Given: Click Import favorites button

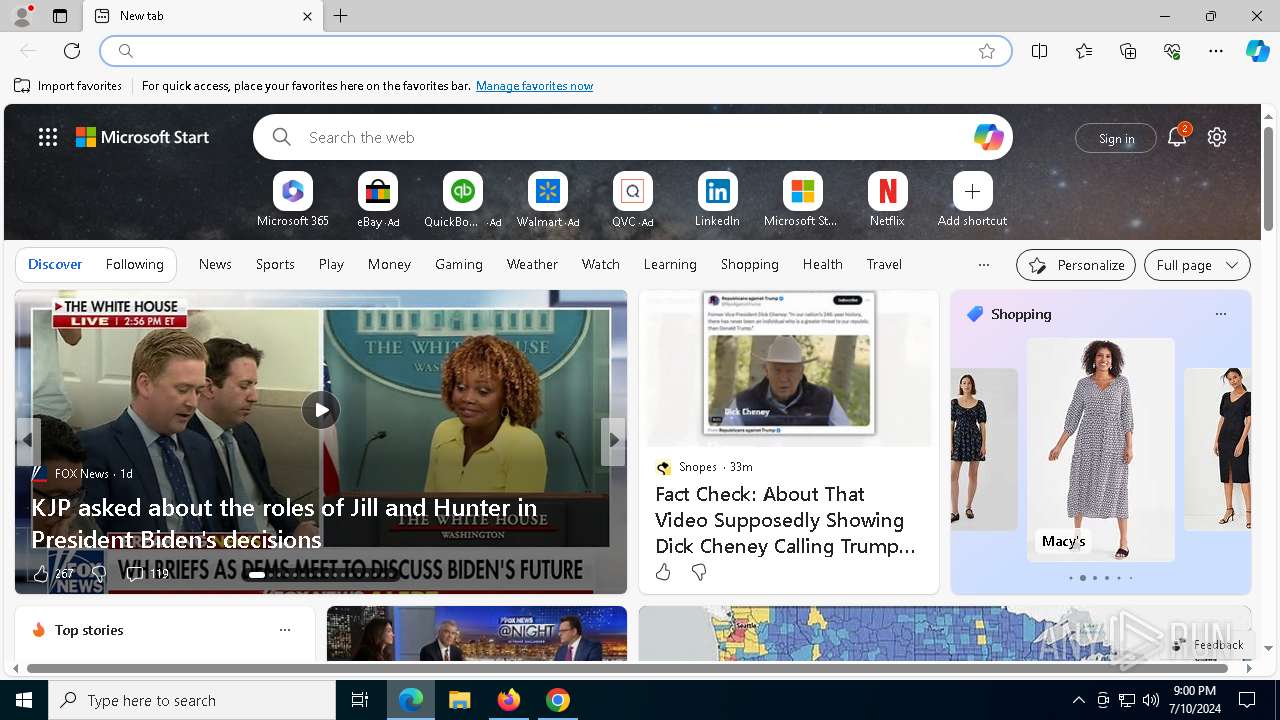Looking at the screenshot, I should (x=68, y=86).
